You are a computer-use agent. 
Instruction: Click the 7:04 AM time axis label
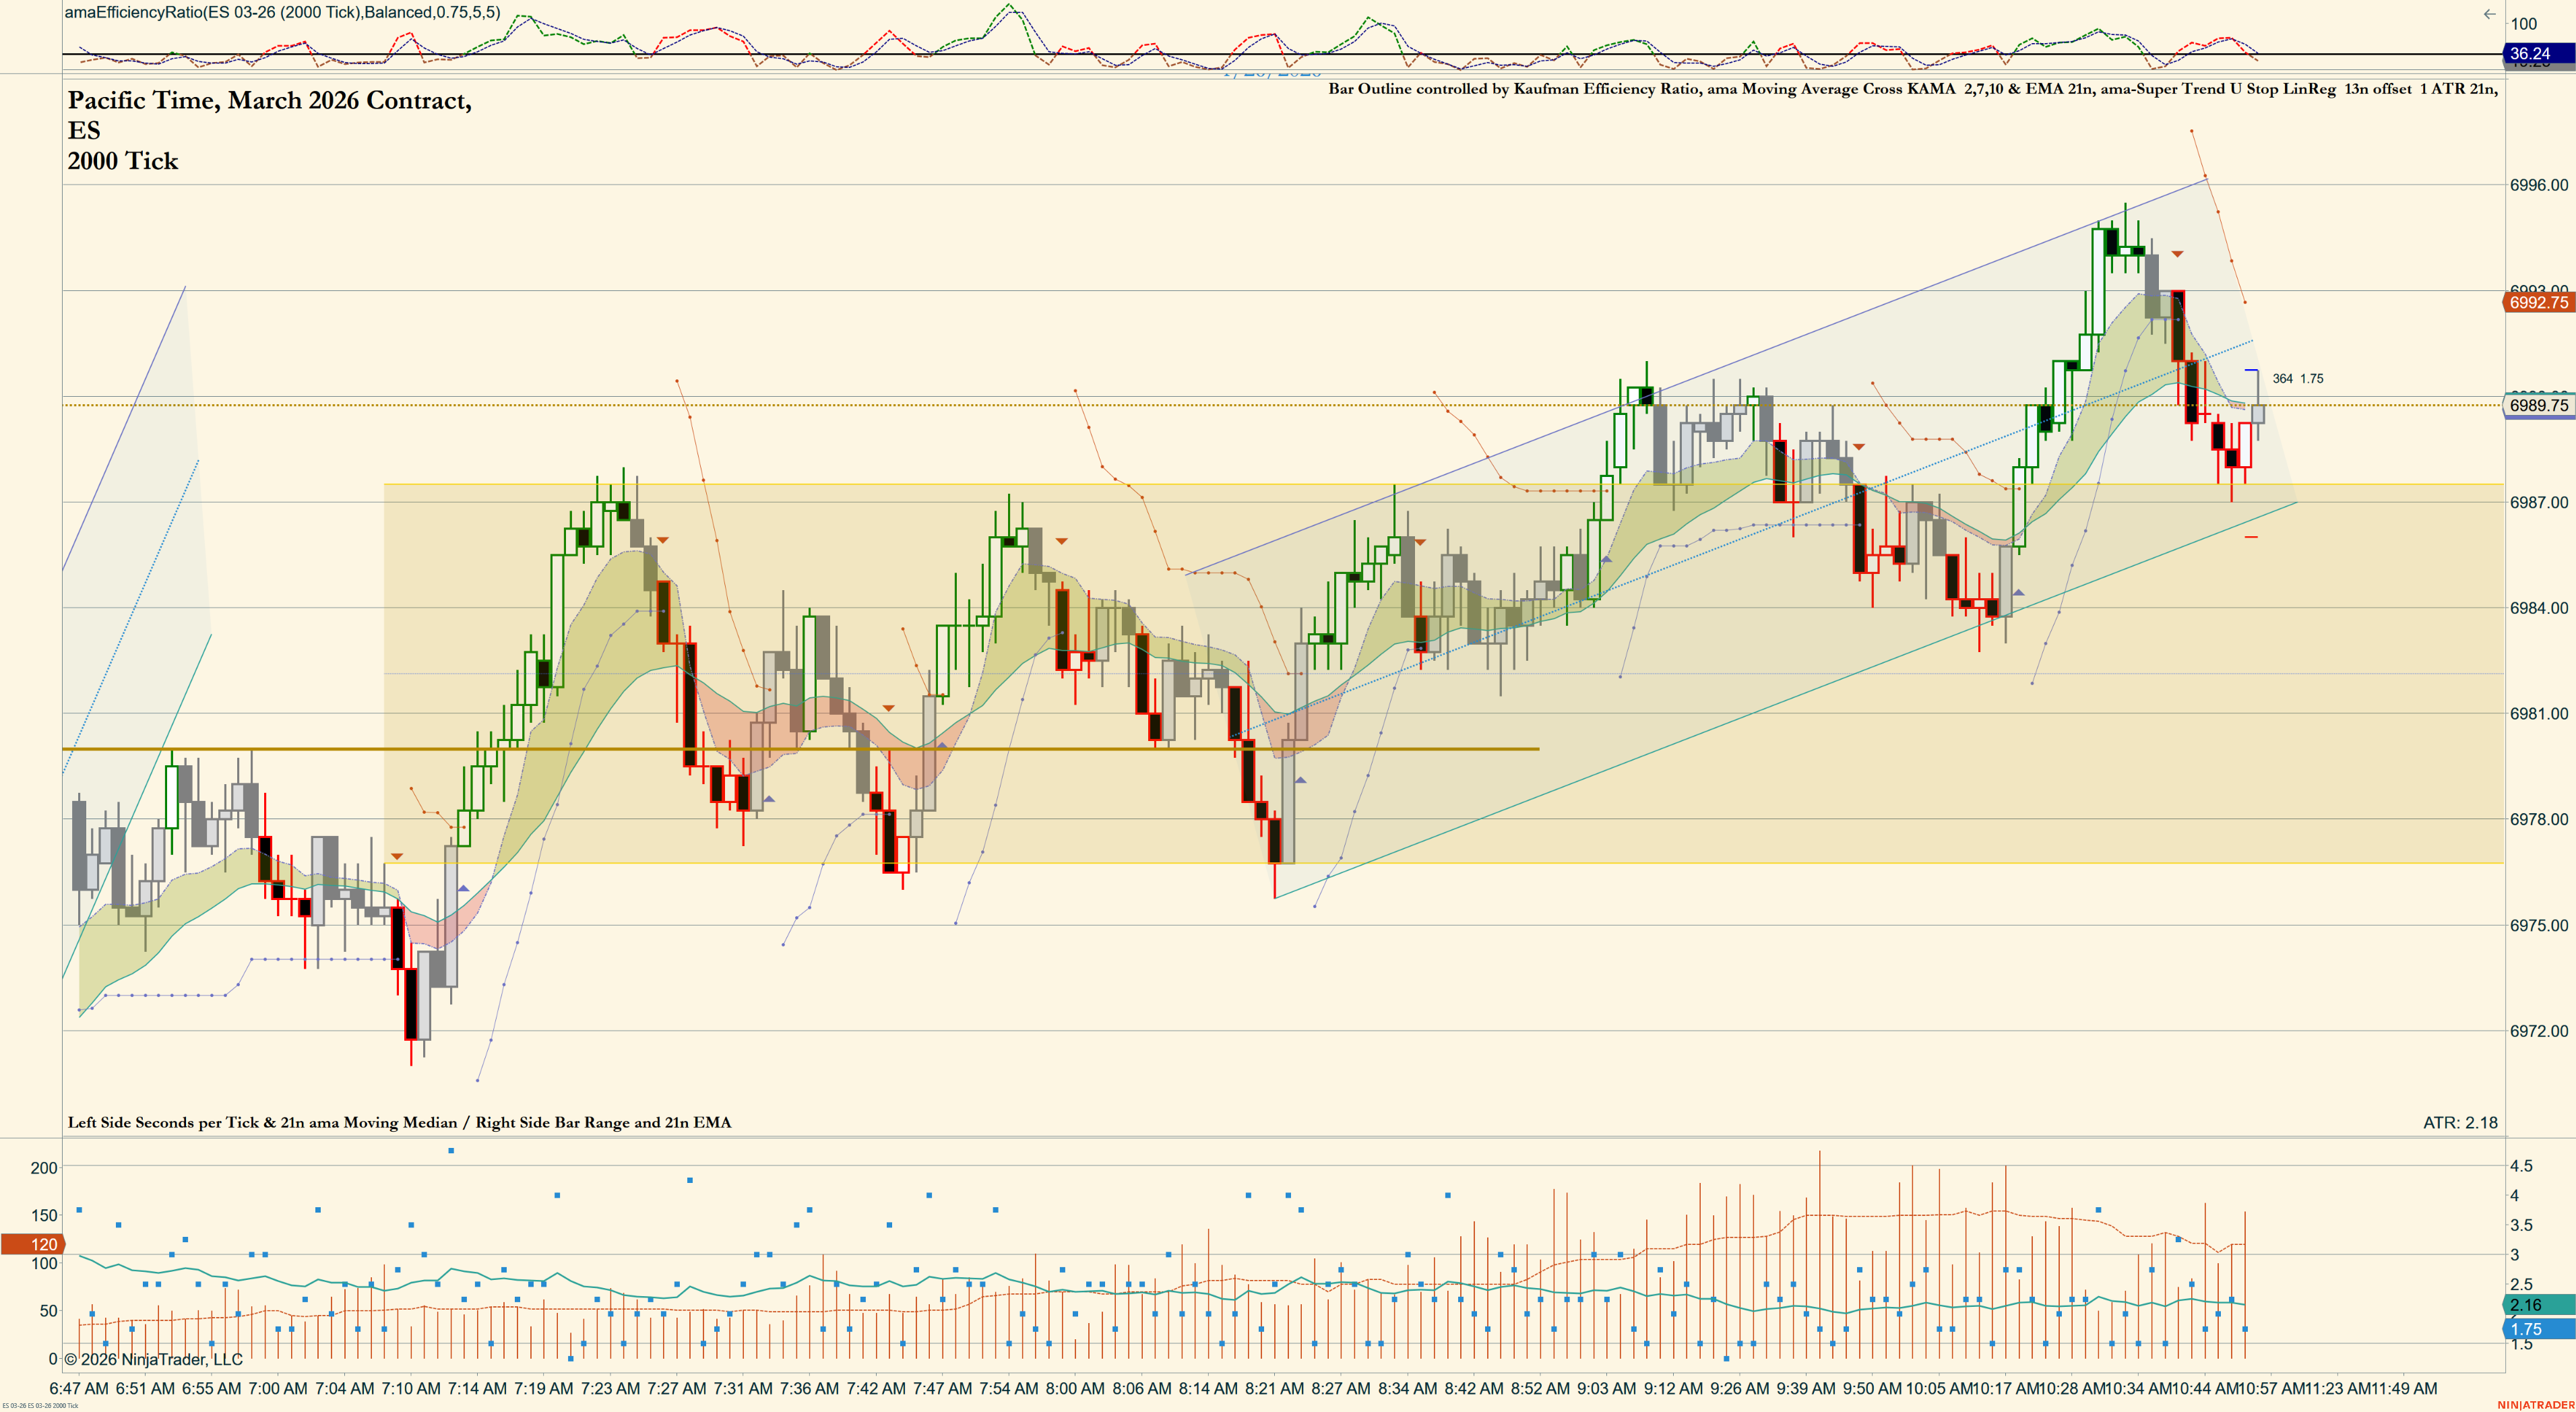344,1389
